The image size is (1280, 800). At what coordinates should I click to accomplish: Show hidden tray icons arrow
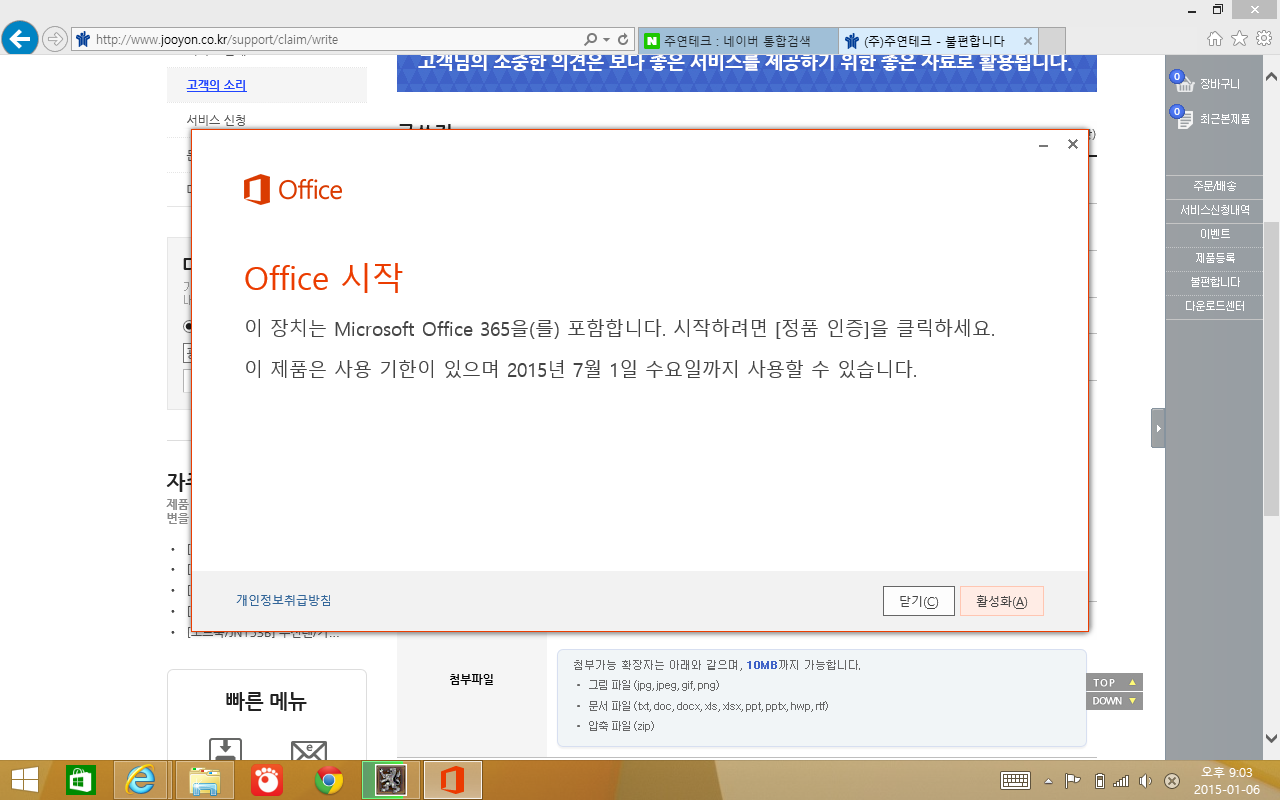click(1048, 781)
